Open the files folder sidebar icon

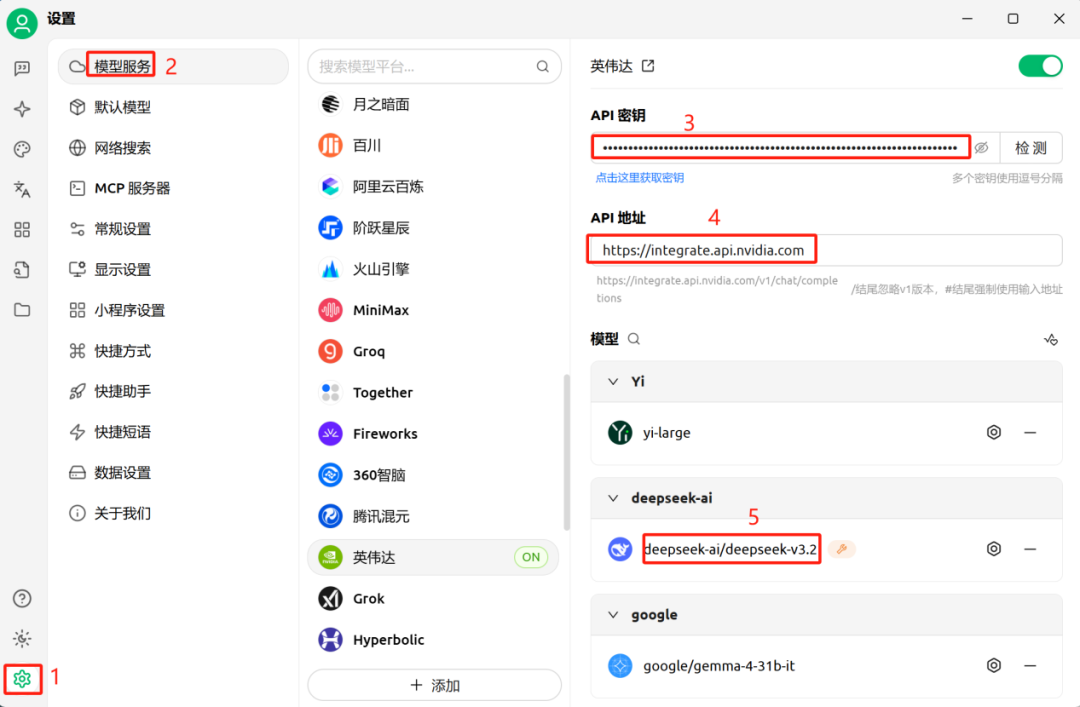22,309
